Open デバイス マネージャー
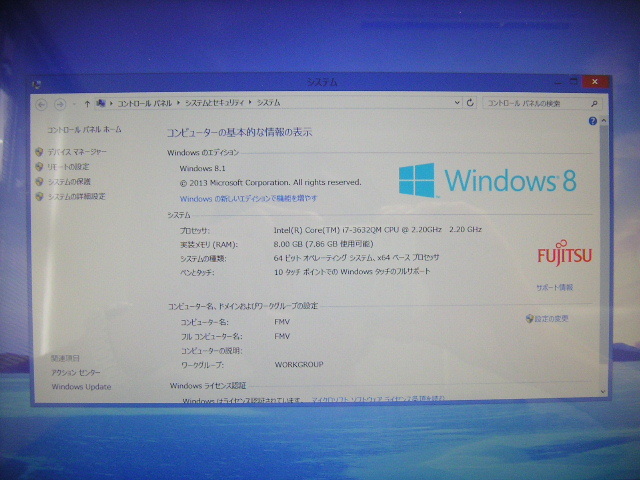Screen dimensions: 640x480 point(77,152)
